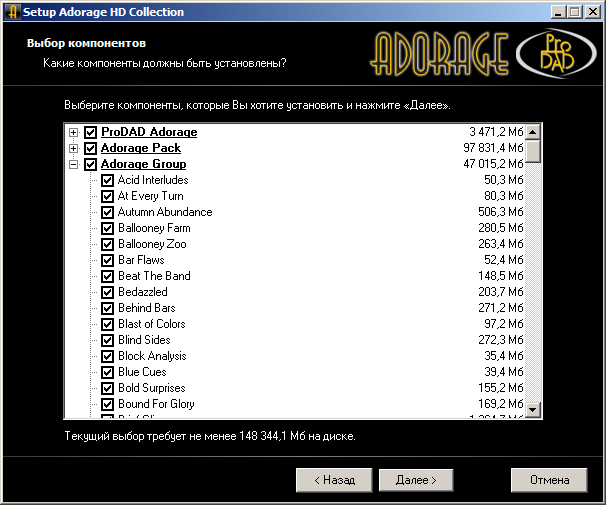606x505 pixels.
Task: Select the Autumn Abundance row text
Action: point(165,212)
